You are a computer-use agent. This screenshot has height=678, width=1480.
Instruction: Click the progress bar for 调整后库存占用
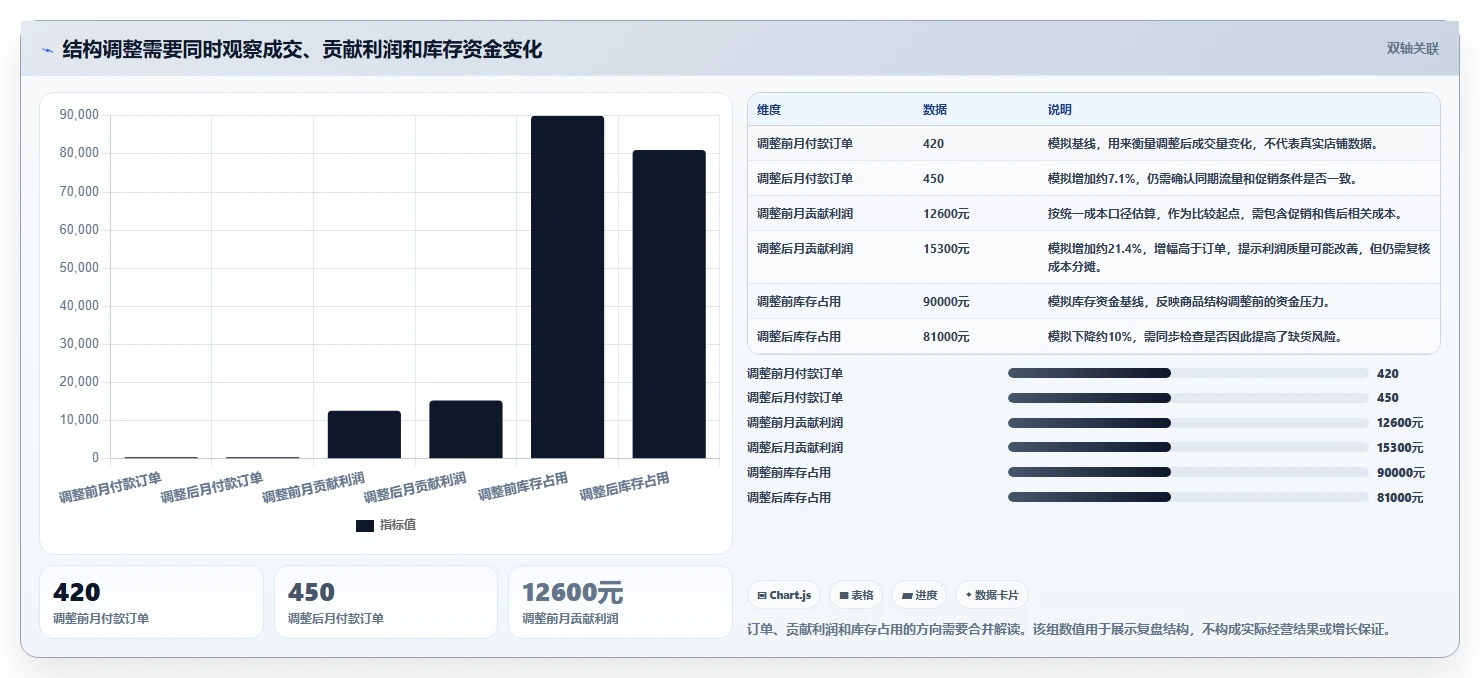(x=1188, y=497)
